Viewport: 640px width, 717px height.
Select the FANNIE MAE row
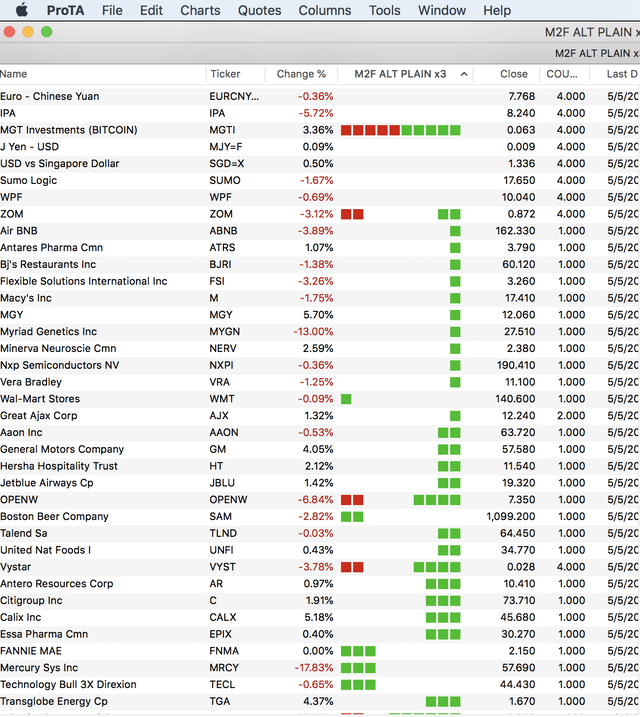tap(320, 651)
